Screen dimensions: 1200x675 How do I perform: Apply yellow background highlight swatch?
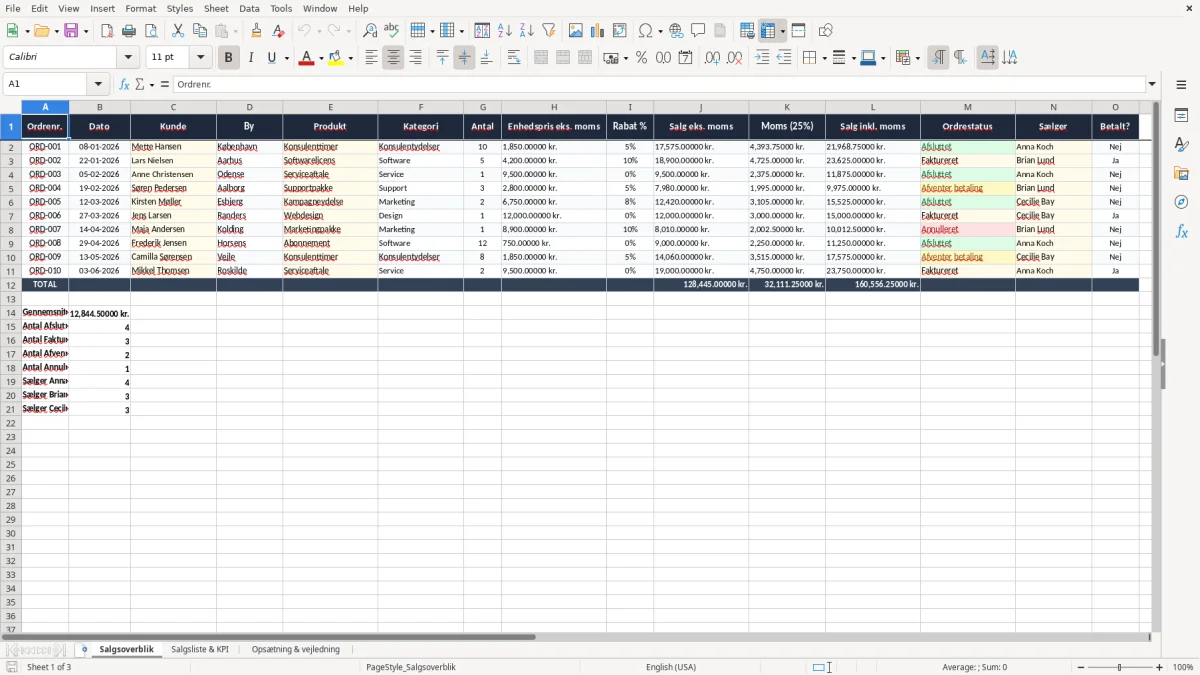tap(336, 58)
